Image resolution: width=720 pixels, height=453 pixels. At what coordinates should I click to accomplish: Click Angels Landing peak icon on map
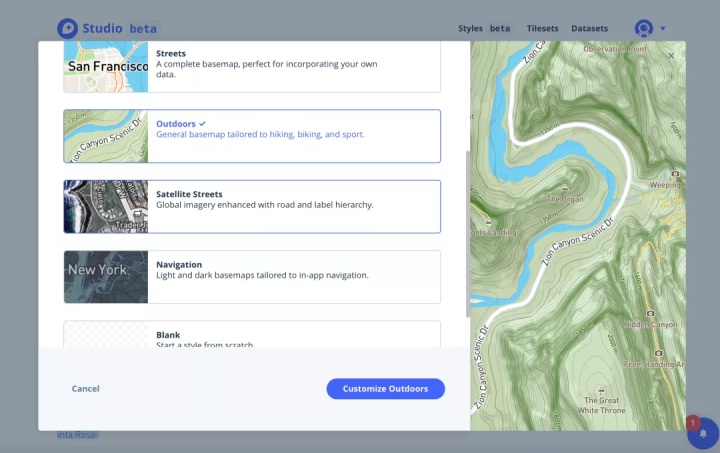489,223
